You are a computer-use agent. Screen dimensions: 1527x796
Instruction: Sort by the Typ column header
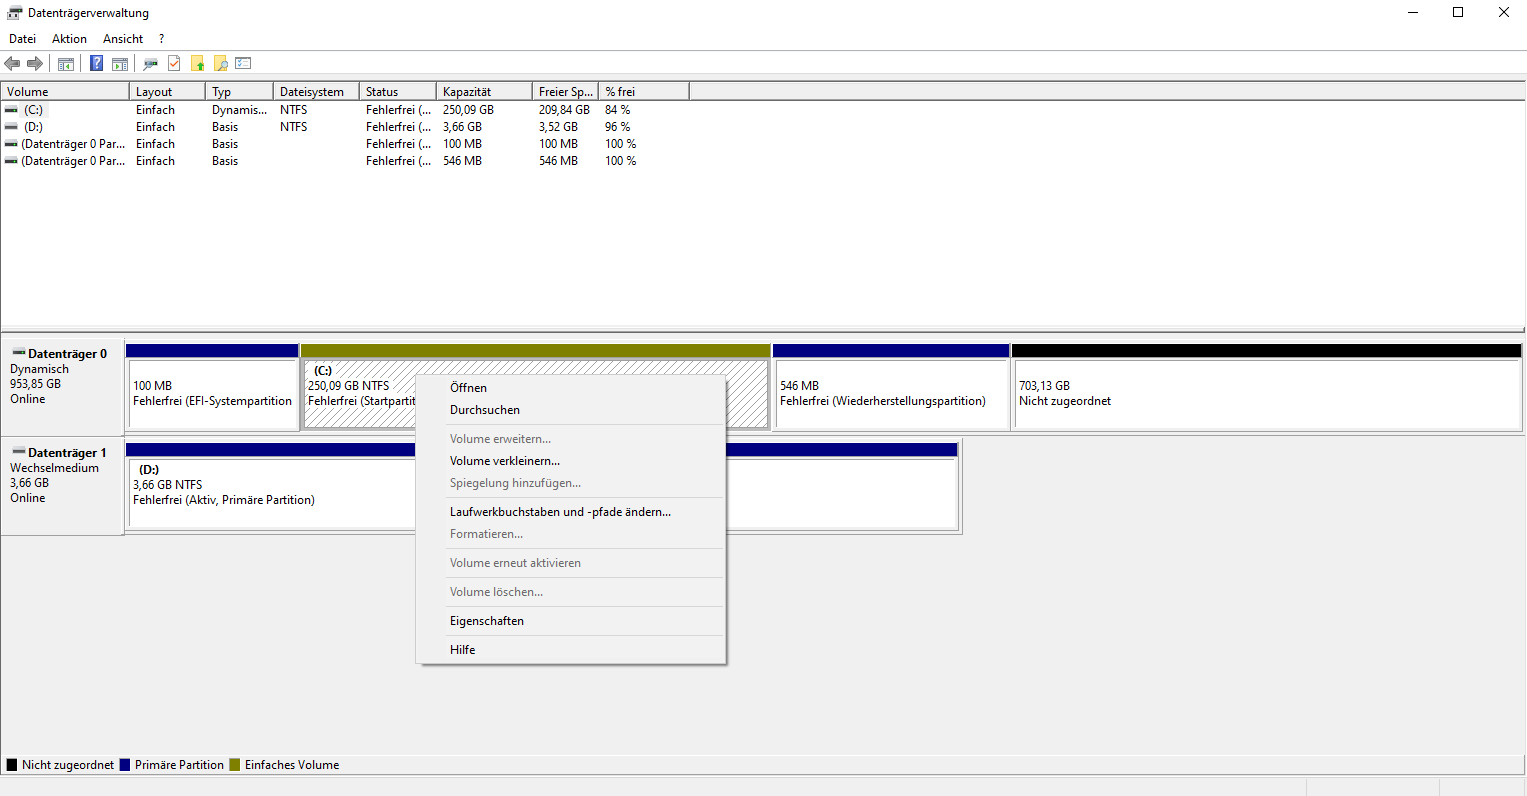(x=239, y=91)
